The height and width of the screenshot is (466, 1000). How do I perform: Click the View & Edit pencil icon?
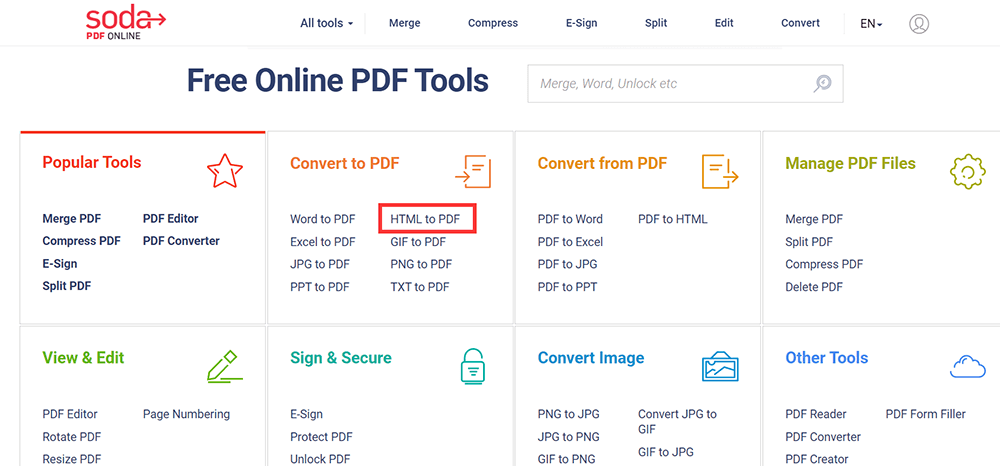pos(224,366)
